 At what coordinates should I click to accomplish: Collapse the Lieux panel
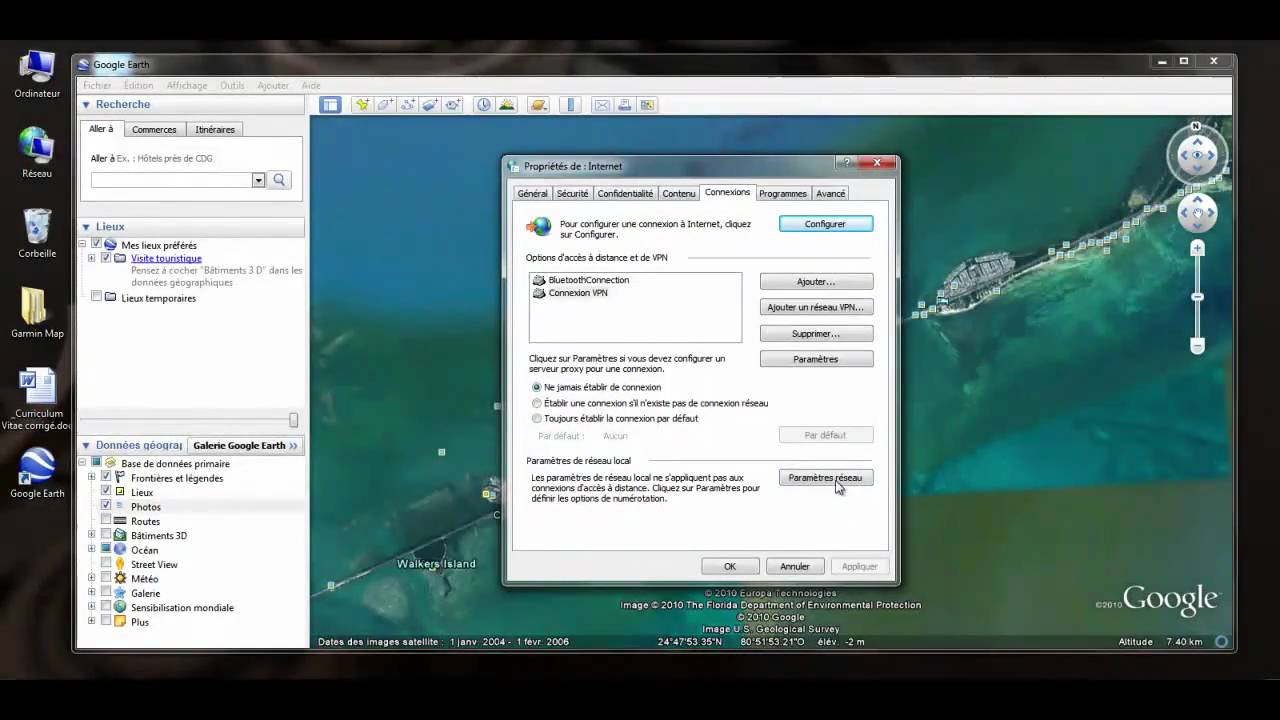coord(86,226)
